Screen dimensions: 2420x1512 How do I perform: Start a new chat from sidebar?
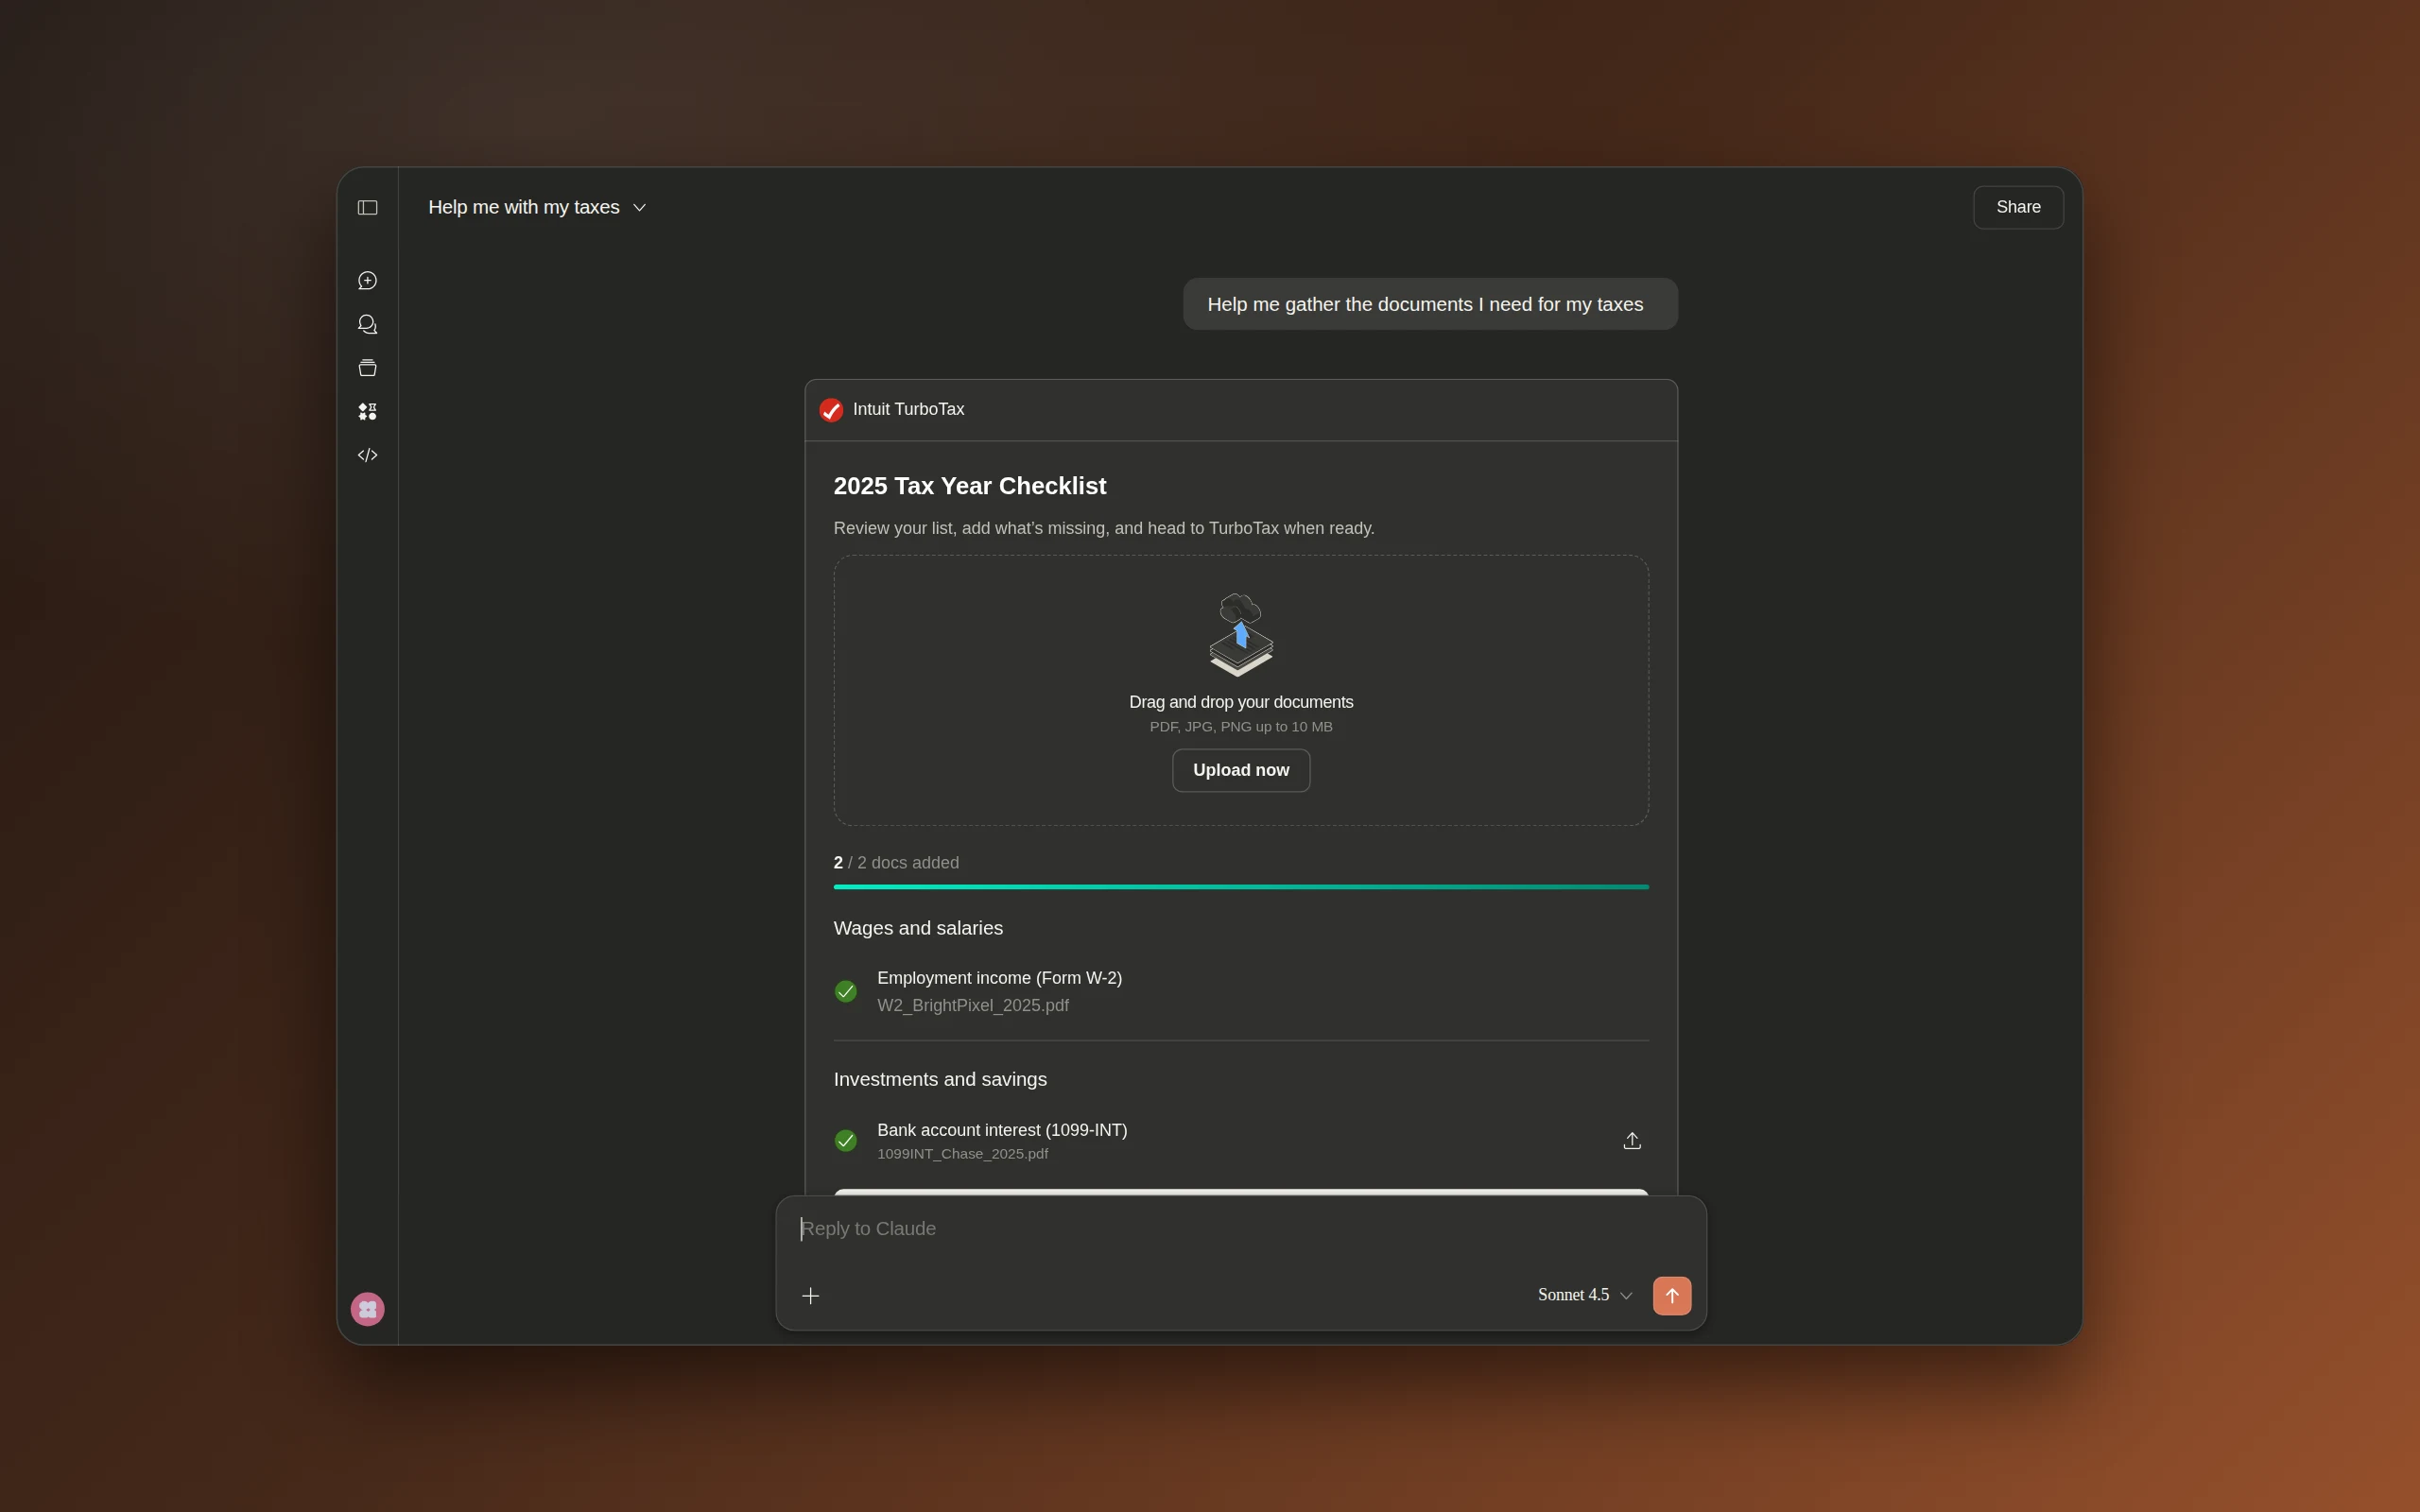[x=367, y=281]
